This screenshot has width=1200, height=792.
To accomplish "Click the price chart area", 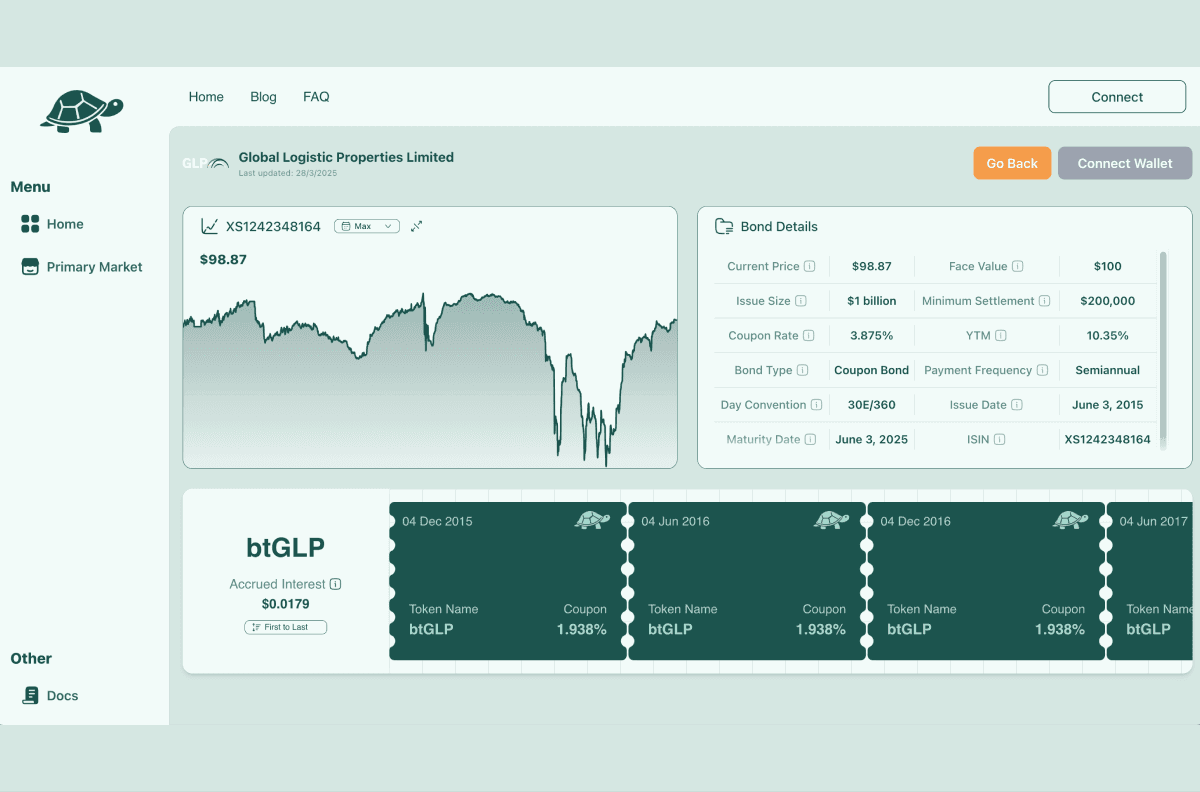I will click(x=430, y=380).
